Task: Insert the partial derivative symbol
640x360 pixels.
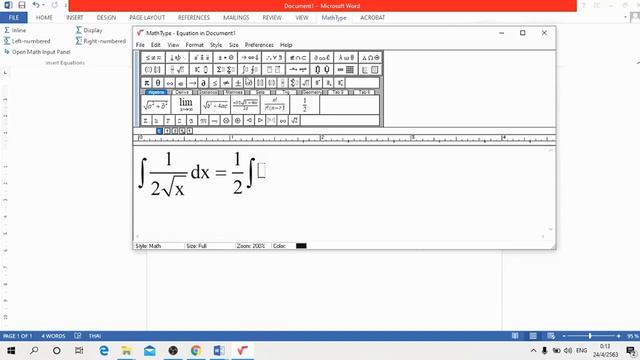Action: (x=204, y=83)
